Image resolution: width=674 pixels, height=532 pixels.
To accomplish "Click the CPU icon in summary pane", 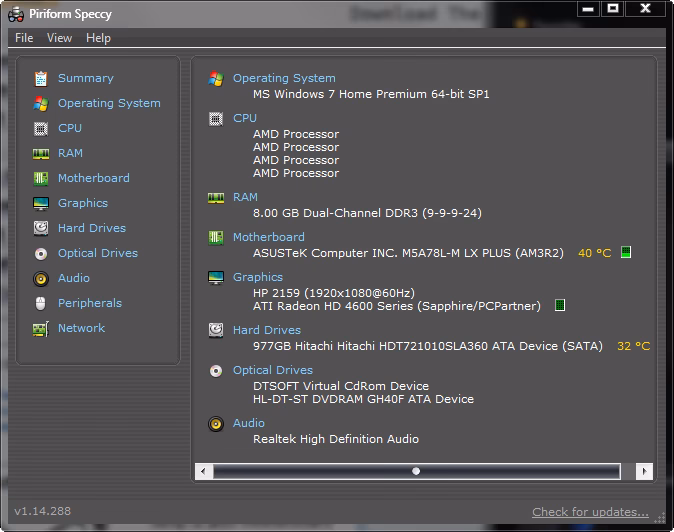I will [216, 119].
